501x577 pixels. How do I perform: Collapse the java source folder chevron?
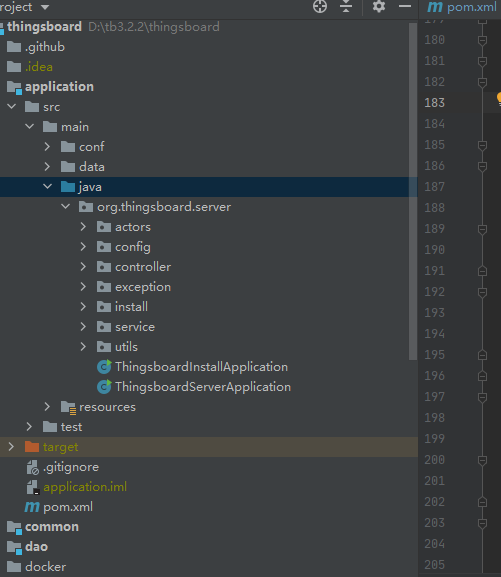(x=47, y=187)
